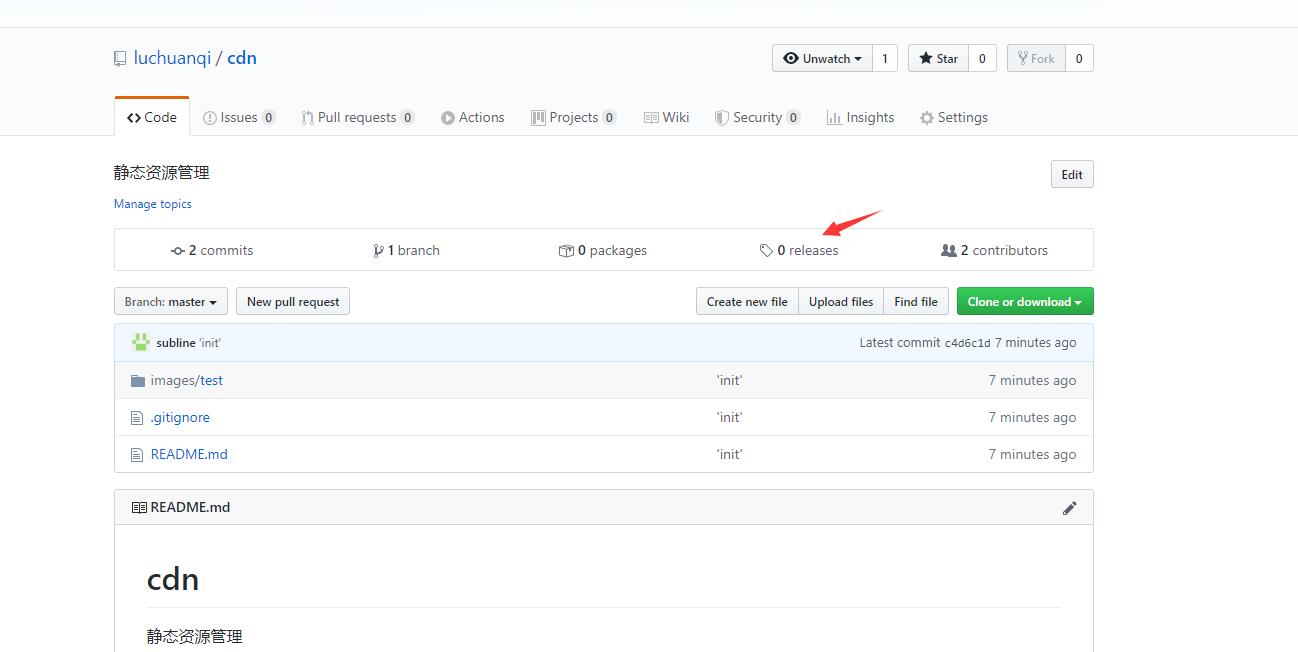1298x652 pixels.
Task: Click the Settings gear icon
Action: 927,118
